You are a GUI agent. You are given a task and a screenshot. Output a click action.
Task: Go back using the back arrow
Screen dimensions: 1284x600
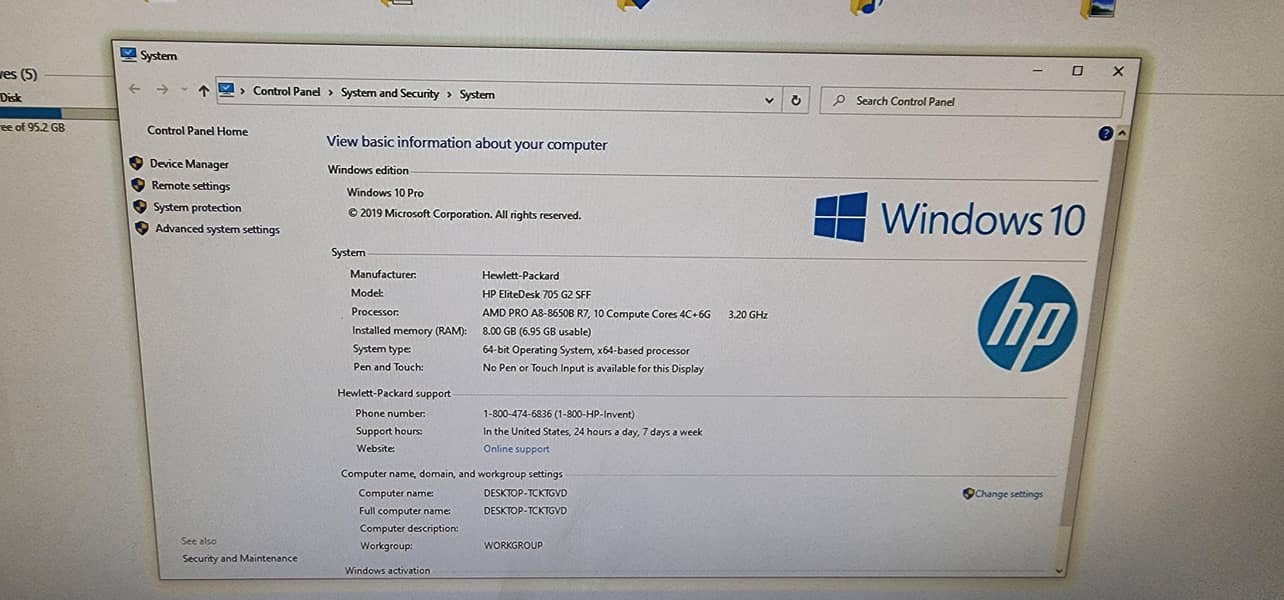135,89
